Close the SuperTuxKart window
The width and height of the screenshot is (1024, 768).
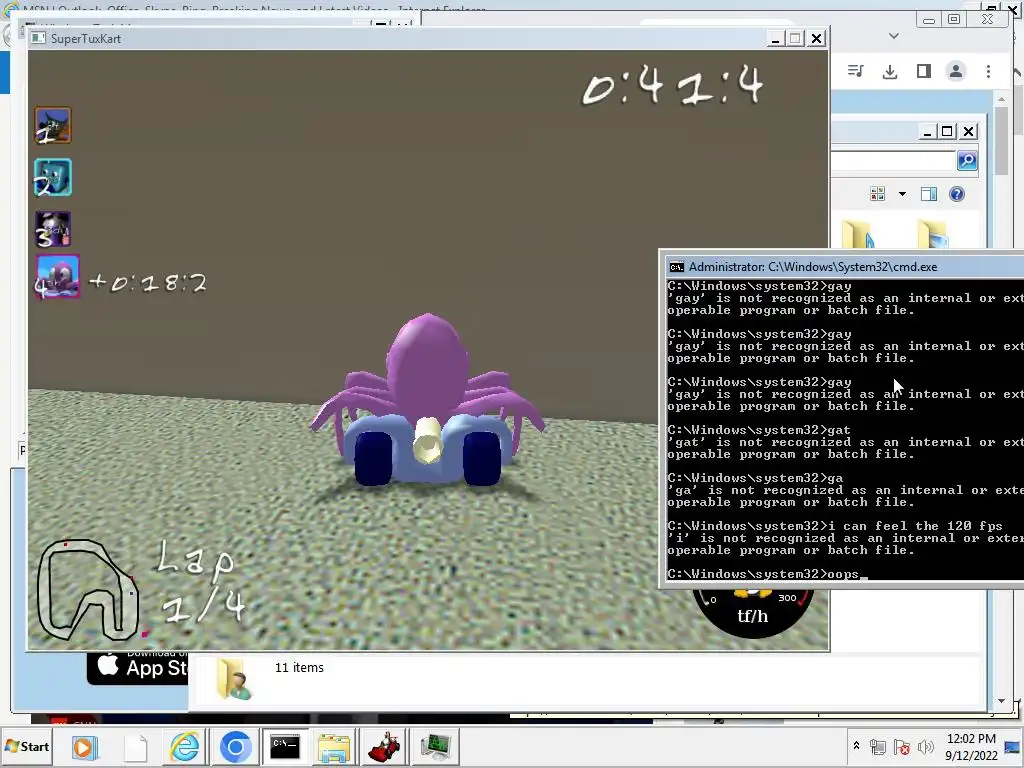pos(816,39)
